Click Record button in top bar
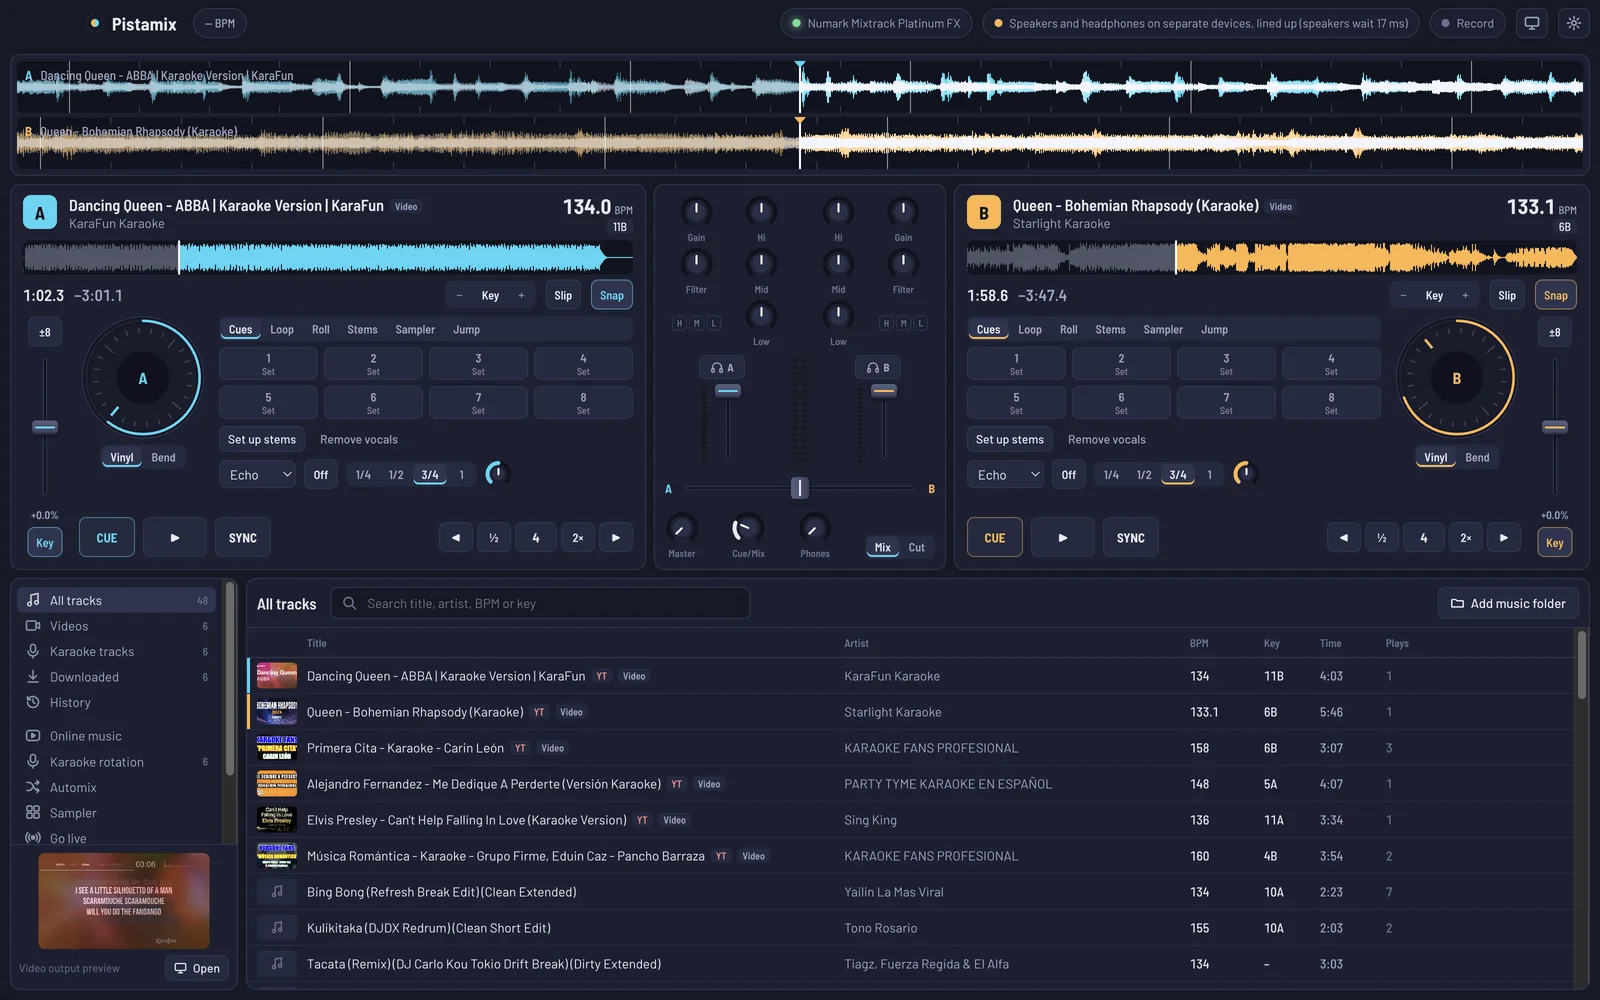Screen dimensions: 1600x1000 (1467, 23)
